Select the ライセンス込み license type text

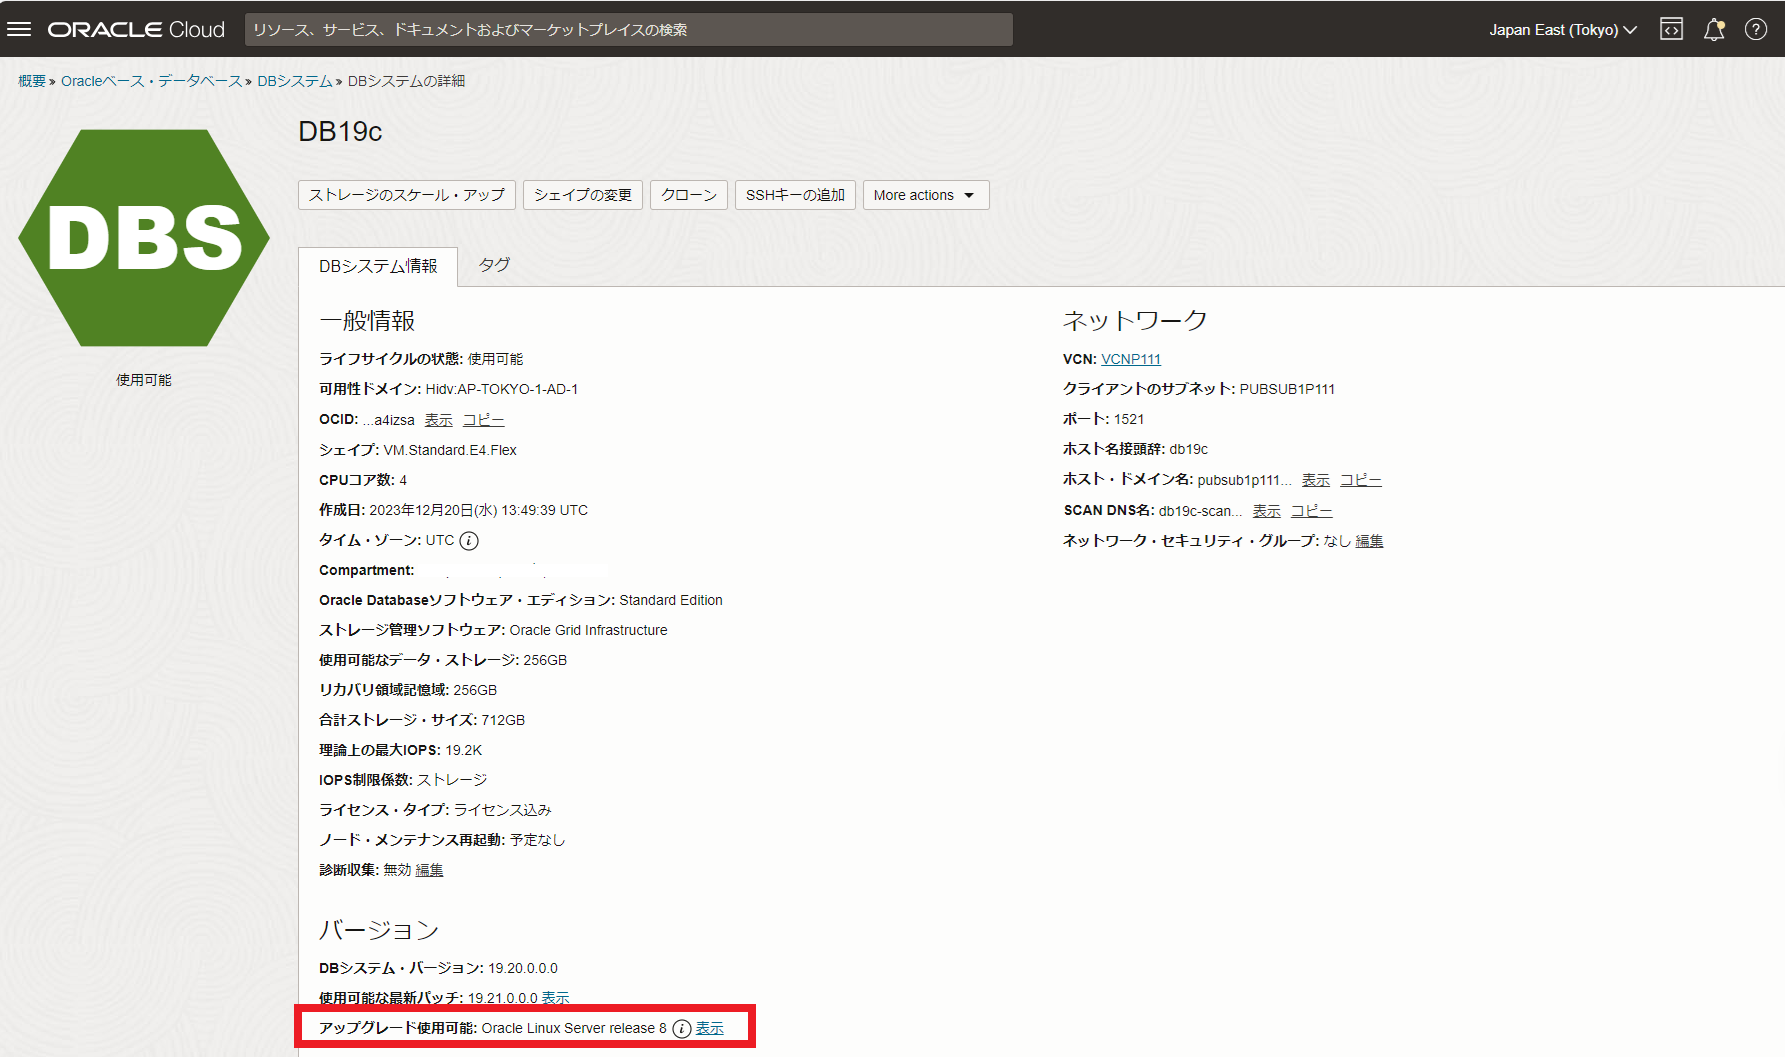503,810
